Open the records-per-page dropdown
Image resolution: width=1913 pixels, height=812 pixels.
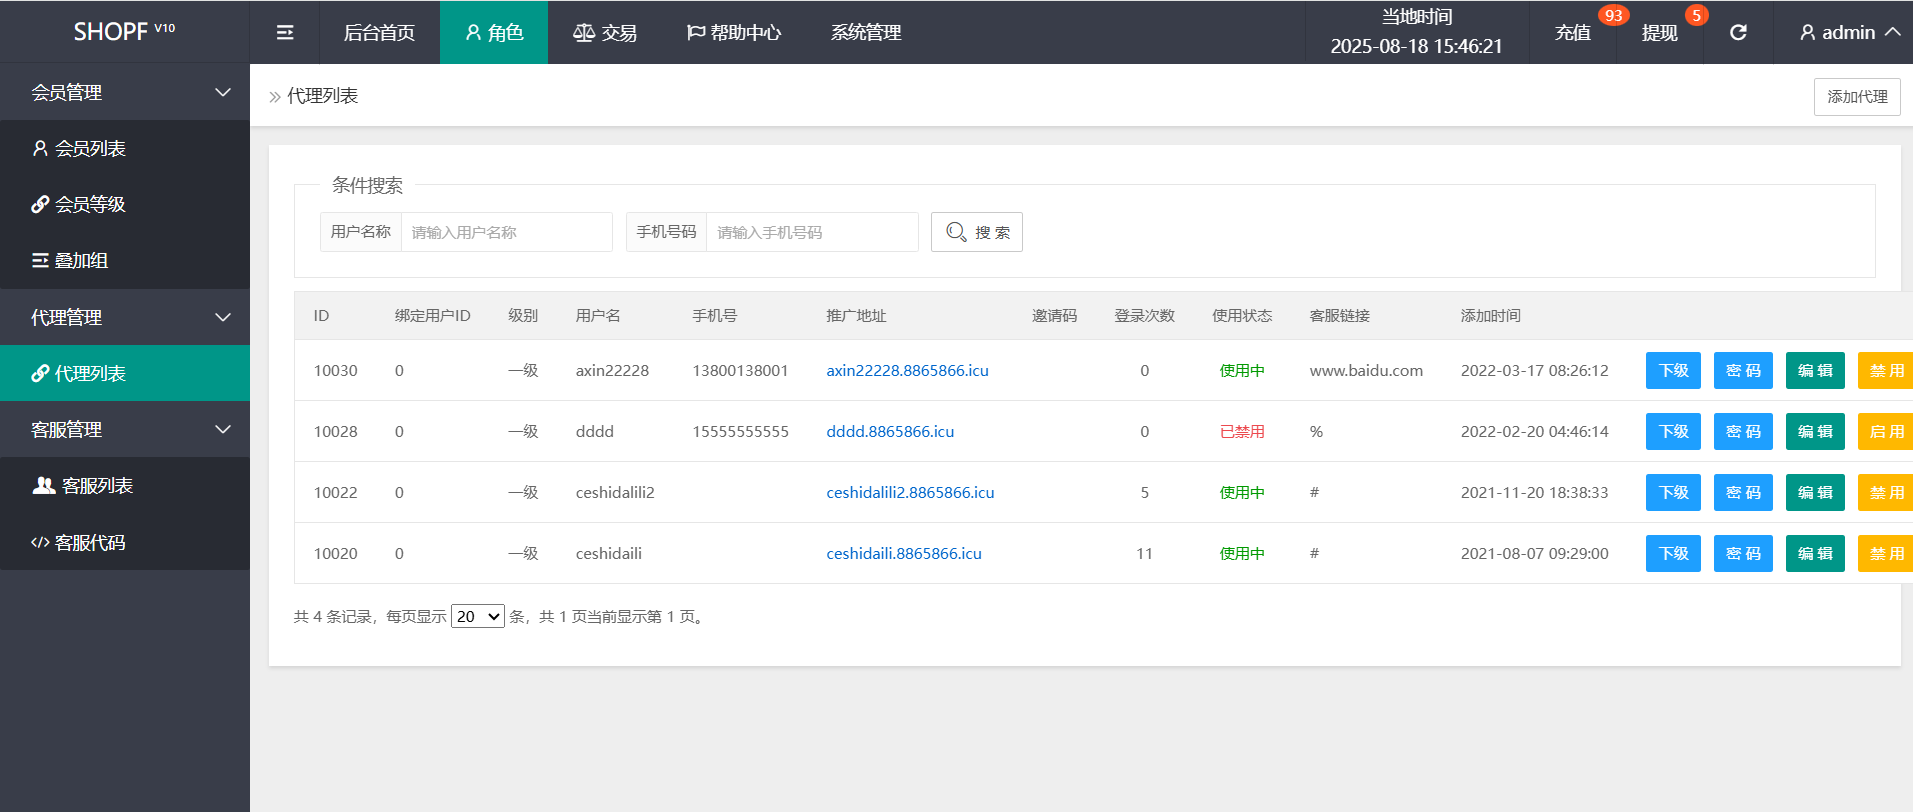point(477,617)
